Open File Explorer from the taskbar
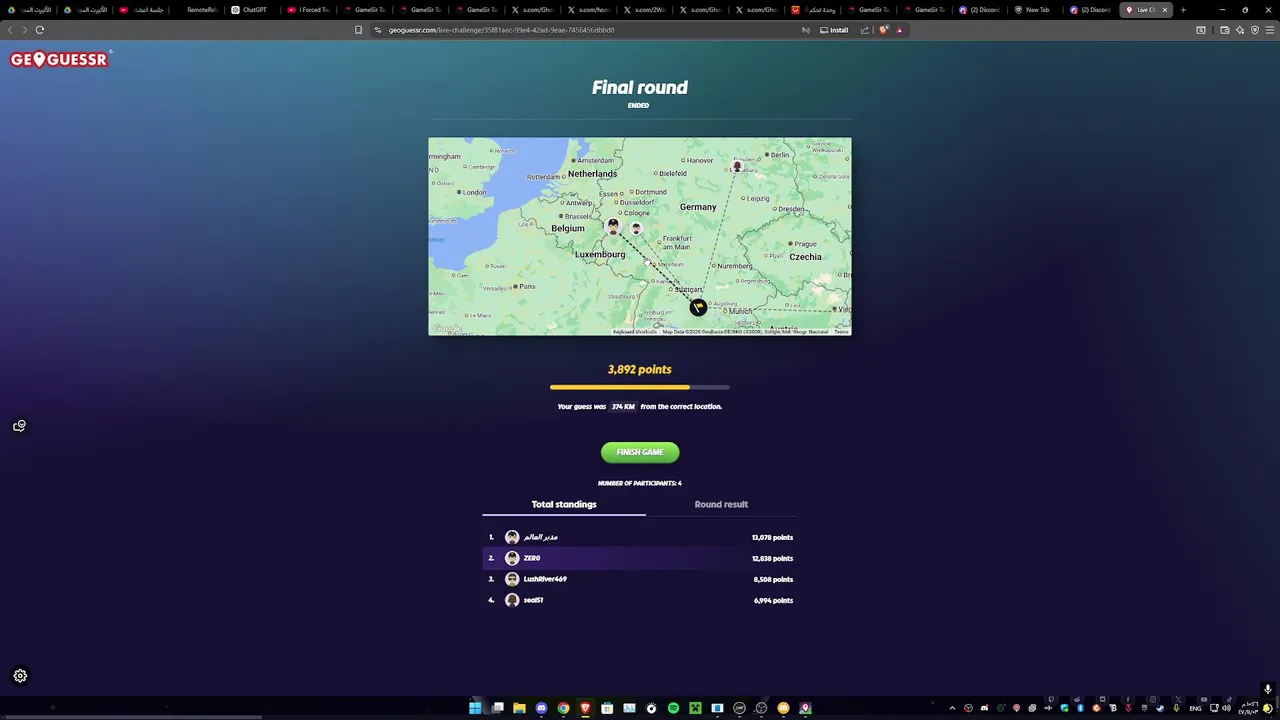The width and height of the screenshot is (1280, 720). pyautogui.click(x=519, y=708)
